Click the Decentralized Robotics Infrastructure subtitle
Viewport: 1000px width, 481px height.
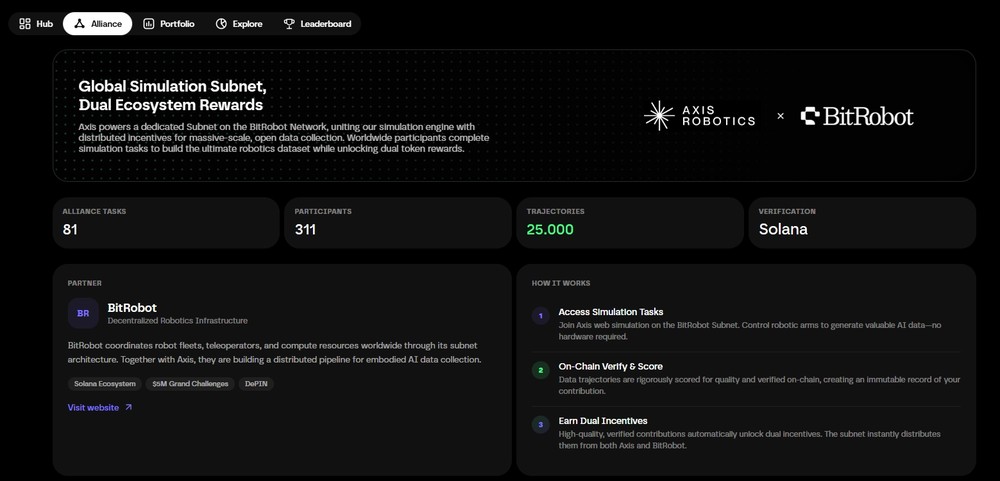tap(177, 321)
